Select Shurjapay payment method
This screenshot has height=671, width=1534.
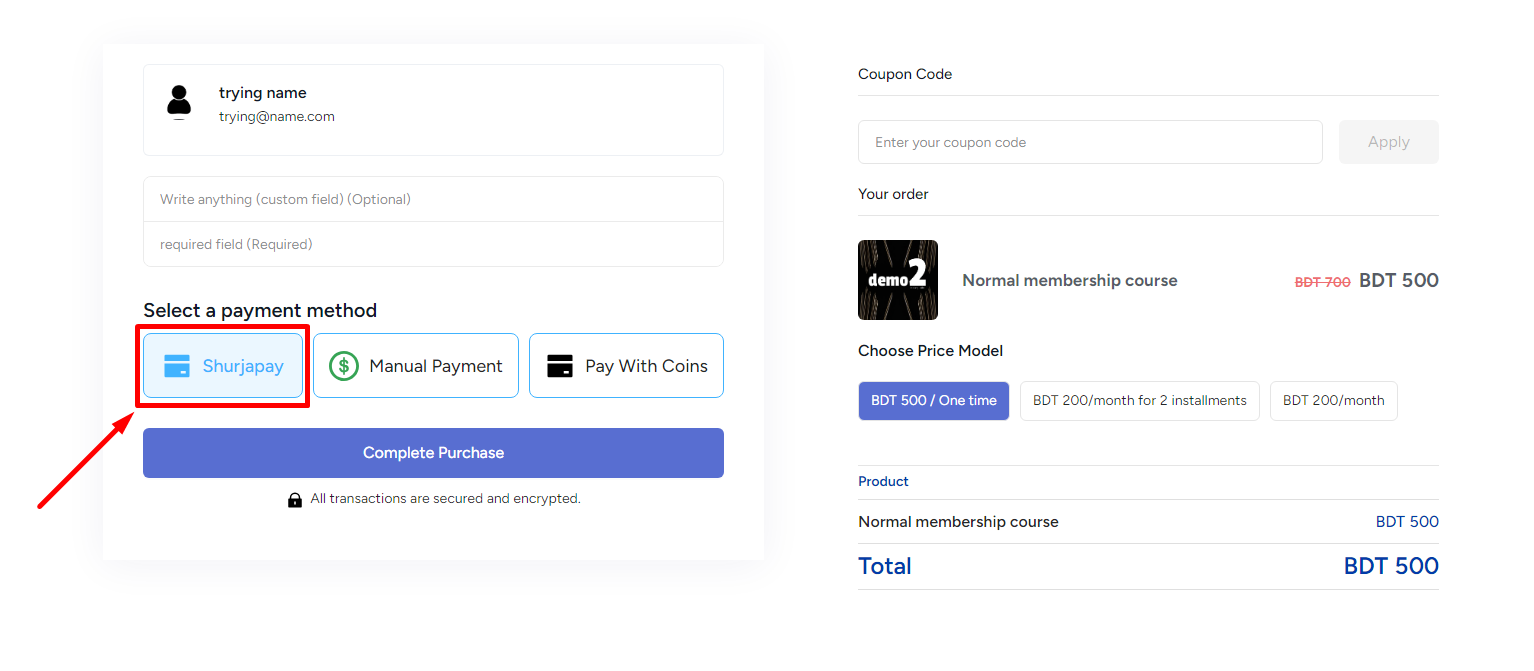(x=223, y=366)
